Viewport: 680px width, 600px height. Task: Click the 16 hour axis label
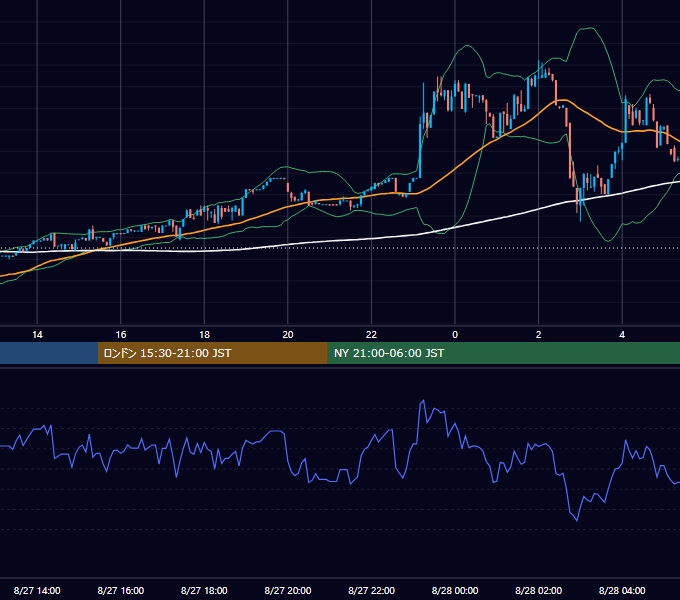121,335
